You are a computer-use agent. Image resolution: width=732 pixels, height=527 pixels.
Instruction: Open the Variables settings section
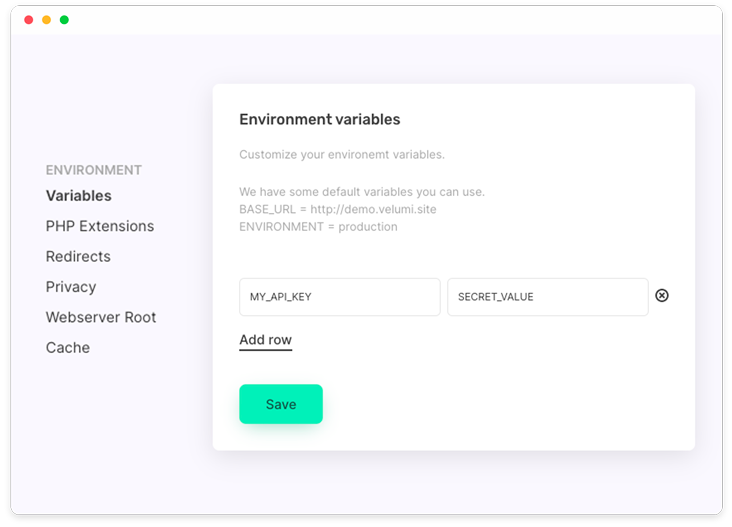[78, 196]
